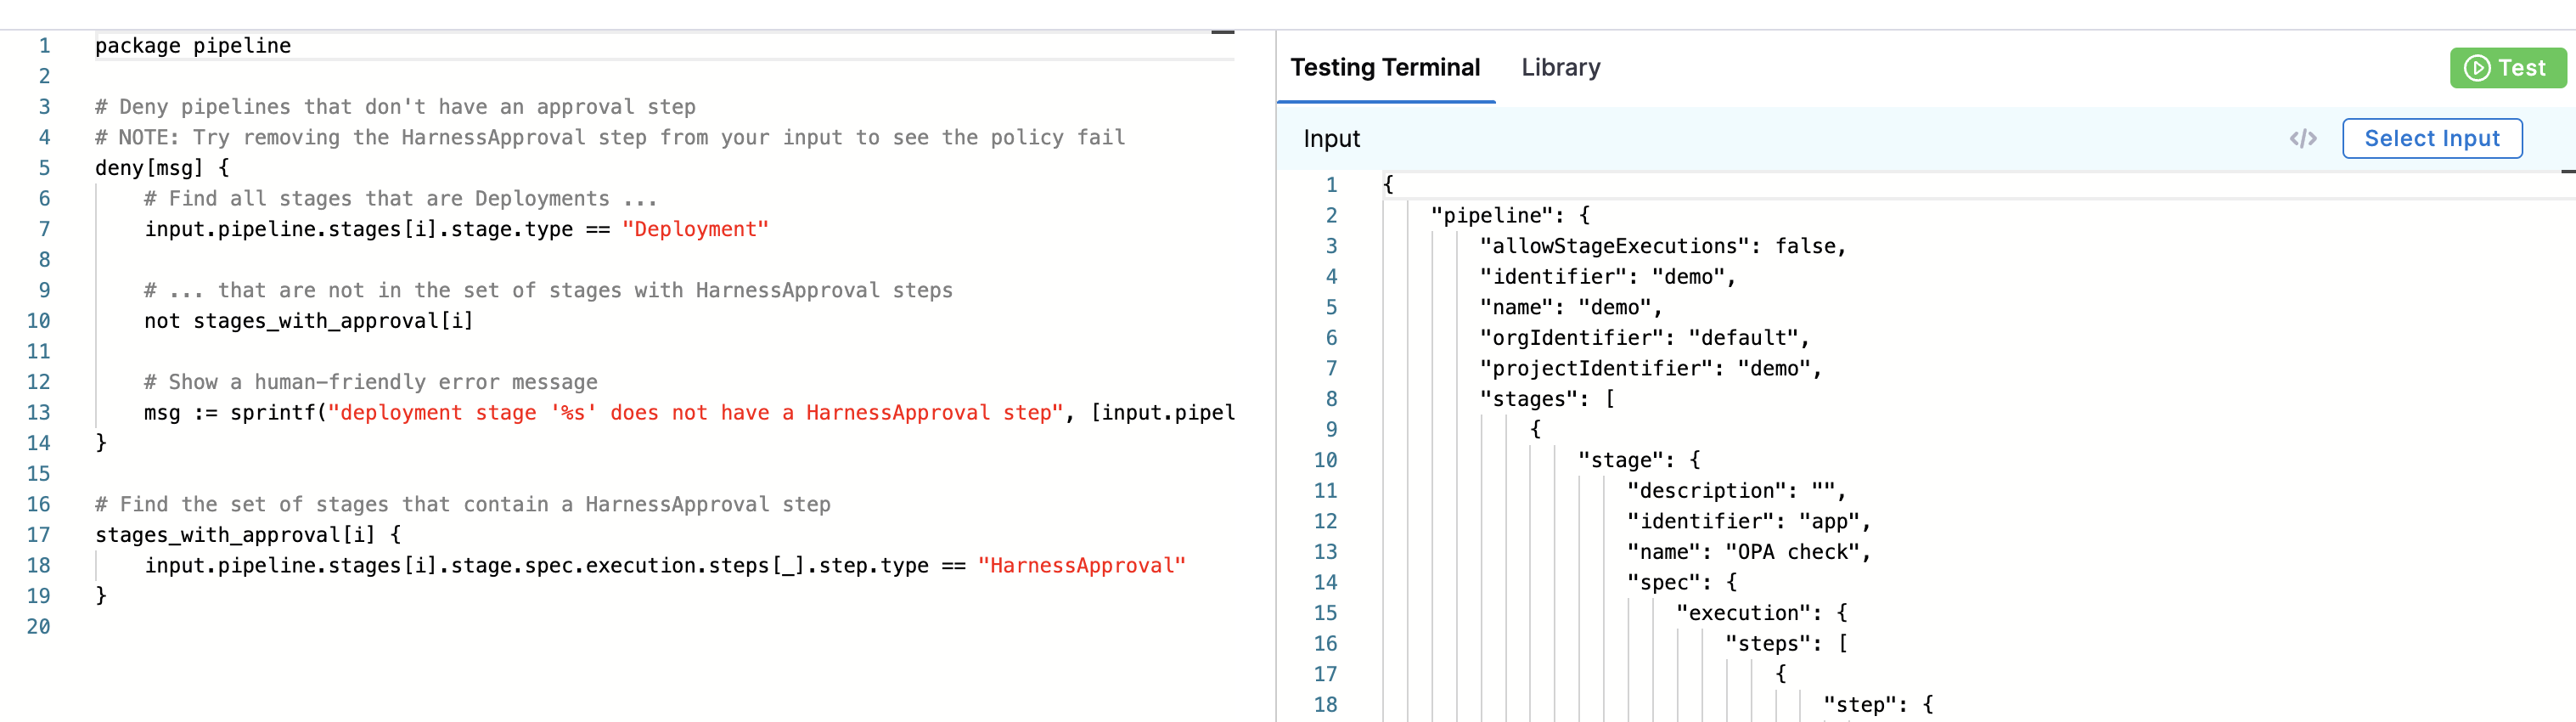Click the "projectIdentifier" line in the input JSON
The height and width of the screenshot is (722, 2576).
pos(1650,369)
